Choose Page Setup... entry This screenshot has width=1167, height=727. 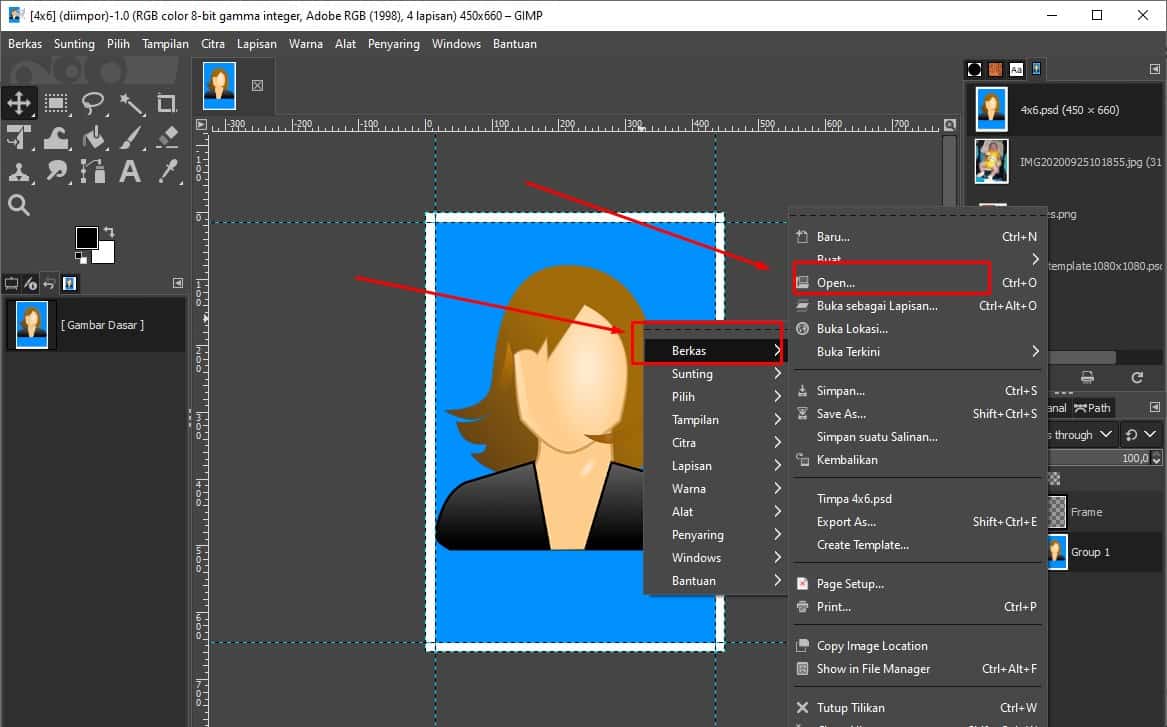click(x=917, y=584)
